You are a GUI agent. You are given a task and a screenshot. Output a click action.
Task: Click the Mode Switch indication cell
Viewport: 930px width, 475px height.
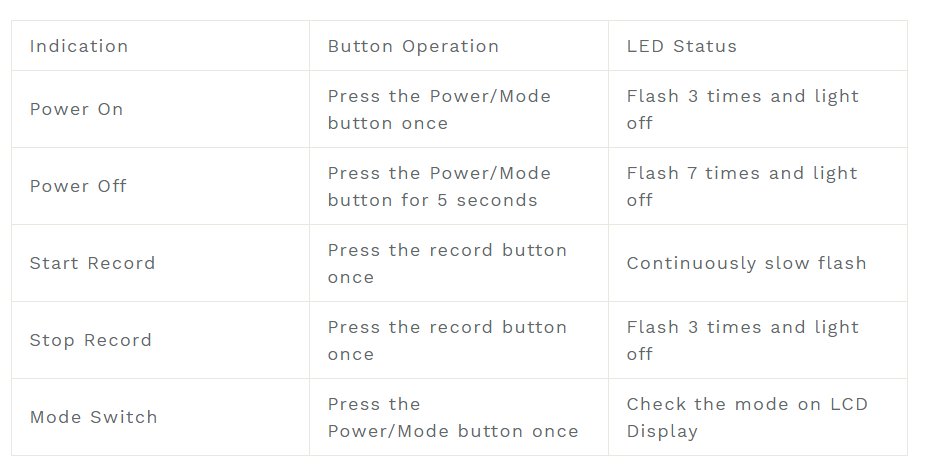pos(93,418)
